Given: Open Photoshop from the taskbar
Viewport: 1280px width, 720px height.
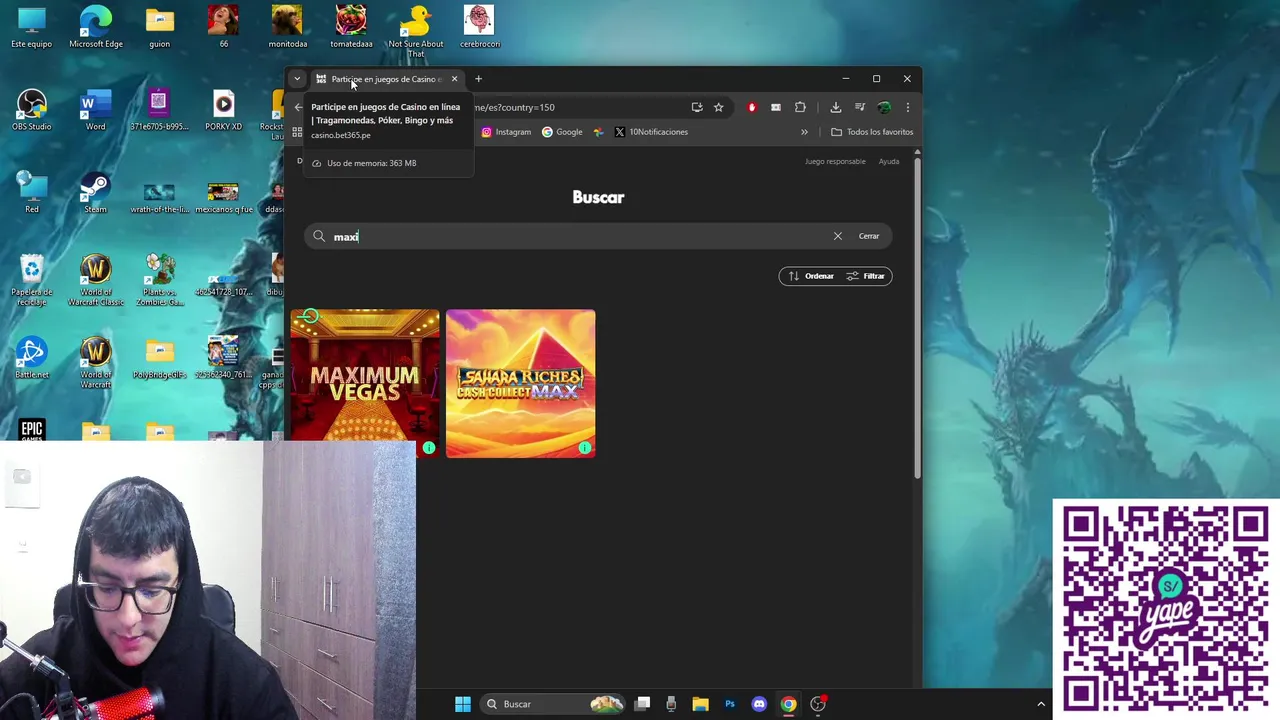Looking at the screenshot, I should 730,704.
